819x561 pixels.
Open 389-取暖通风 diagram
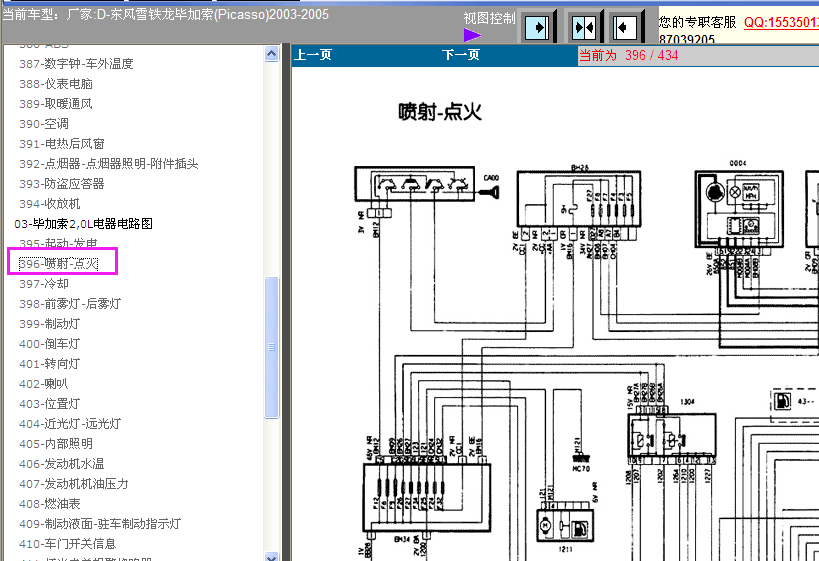click(56, 104)
